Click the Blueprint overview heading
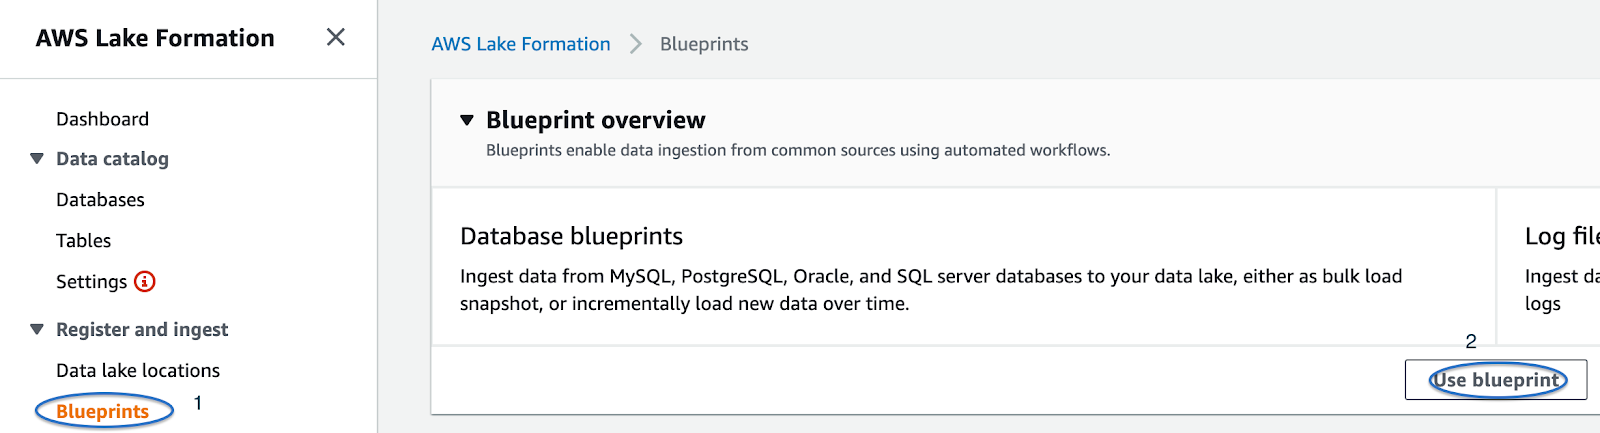 (596, 120)
